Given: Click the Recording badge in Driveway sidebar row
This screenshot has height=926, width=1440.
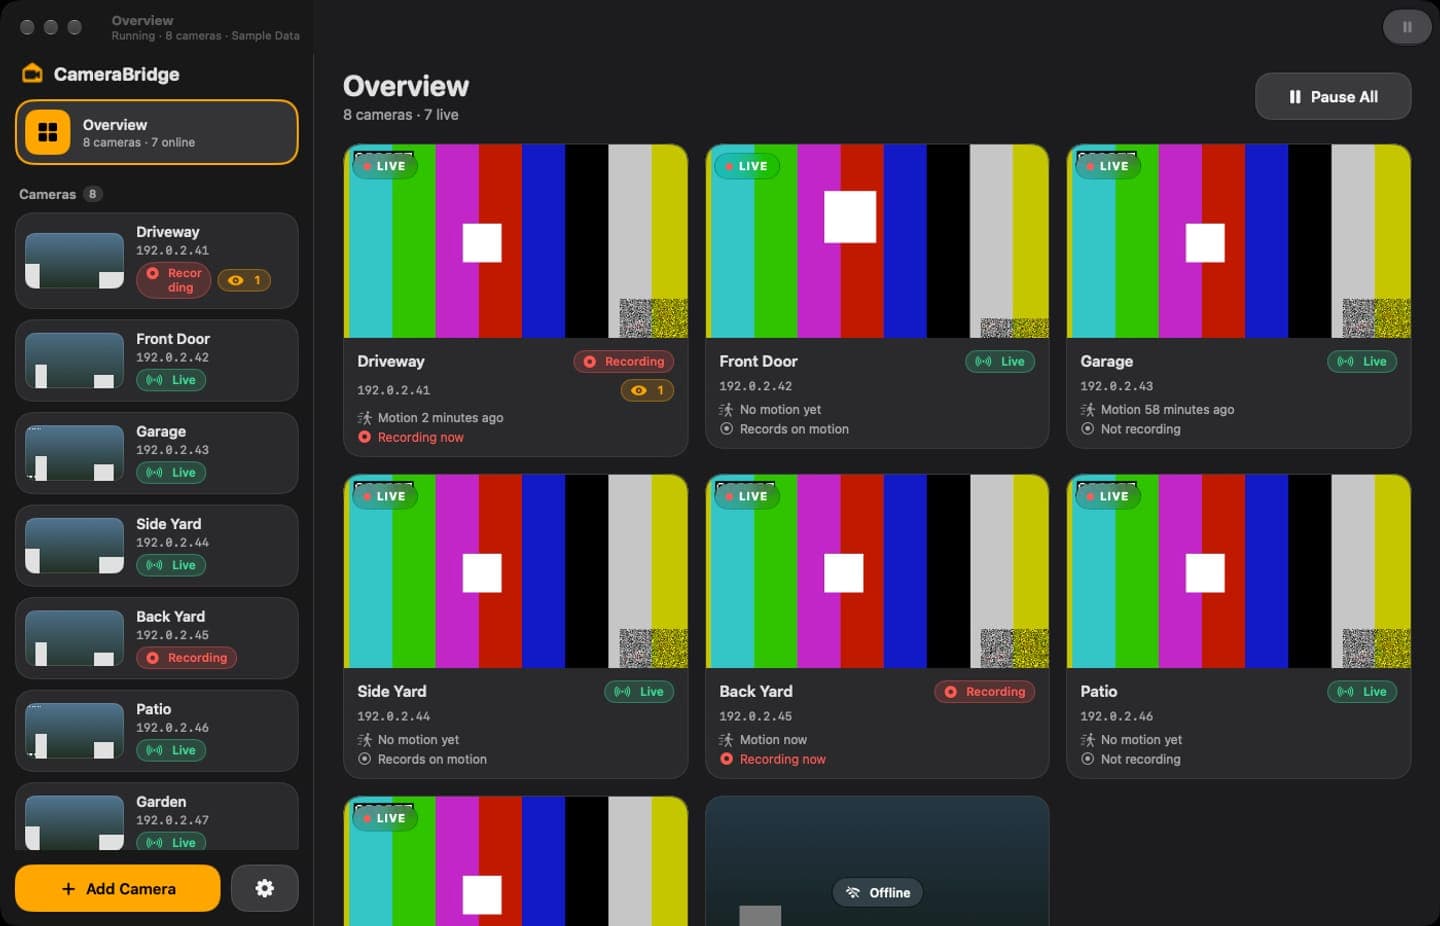Looking at the screenshot, I should (174, 280).
